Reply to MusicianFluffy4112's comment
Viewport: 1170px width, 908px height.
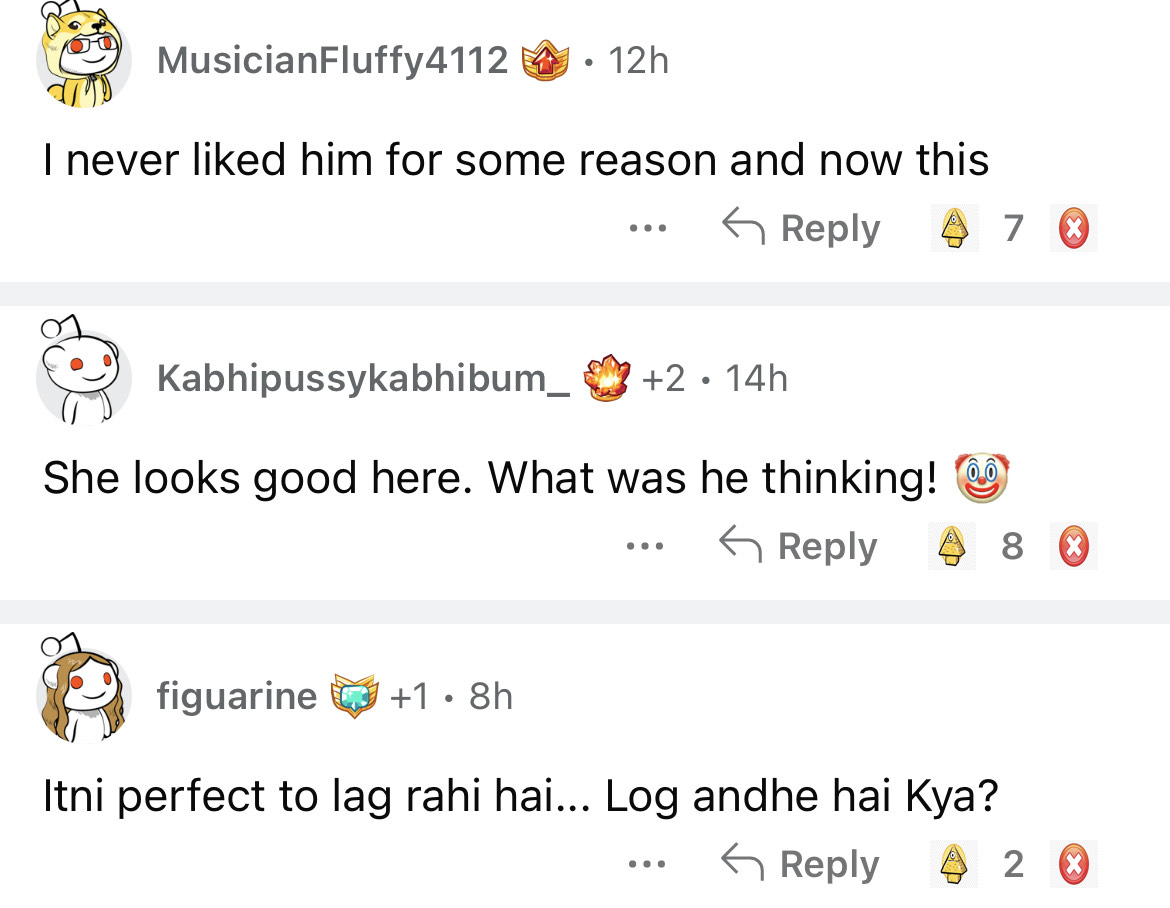802,229
